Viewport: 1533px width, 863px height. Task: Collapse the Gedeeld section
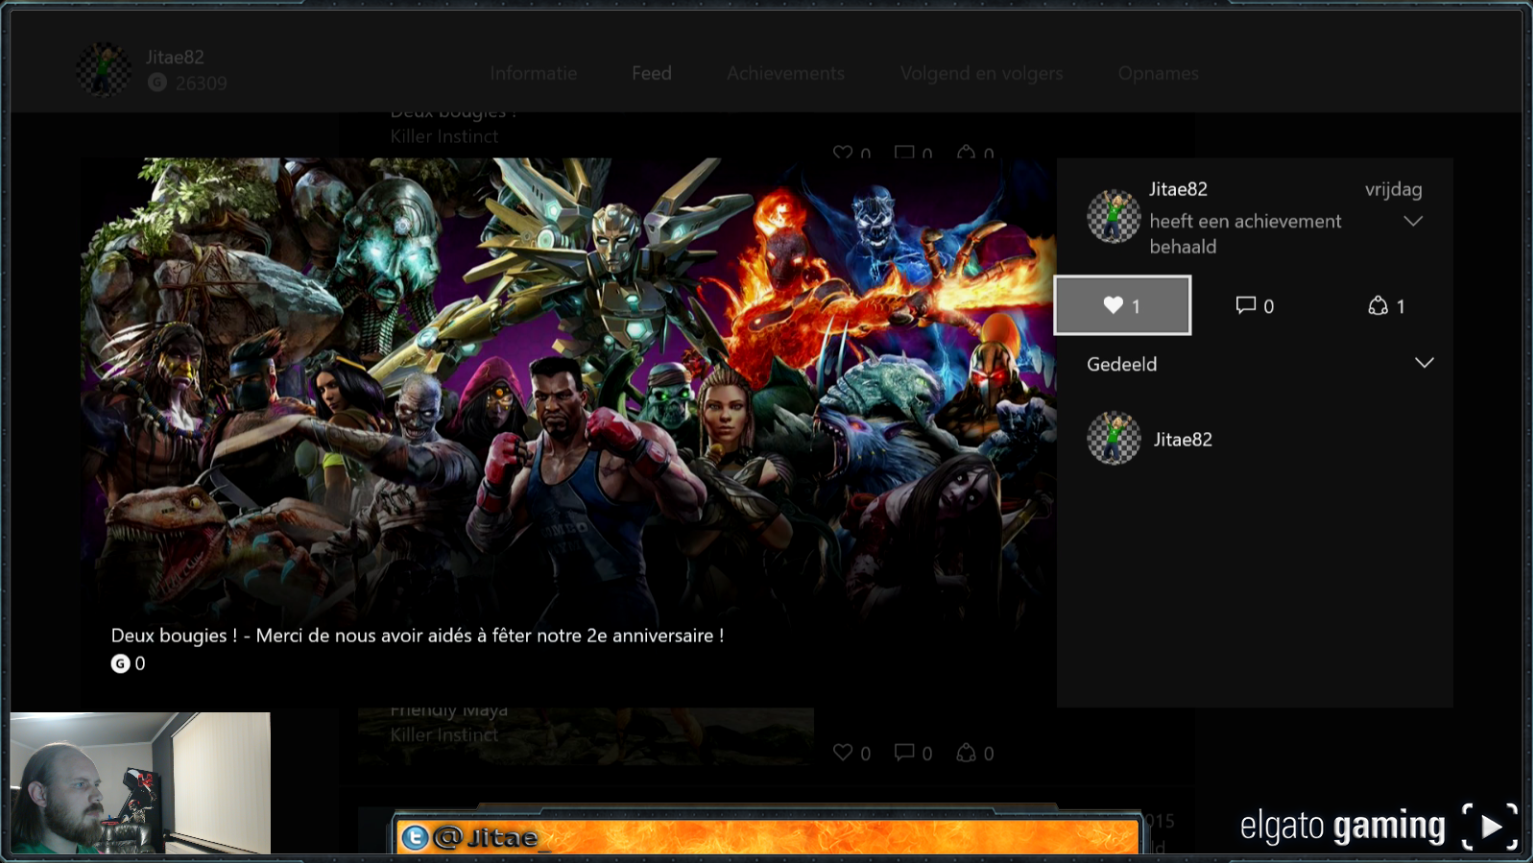[x=1424, y=363]
